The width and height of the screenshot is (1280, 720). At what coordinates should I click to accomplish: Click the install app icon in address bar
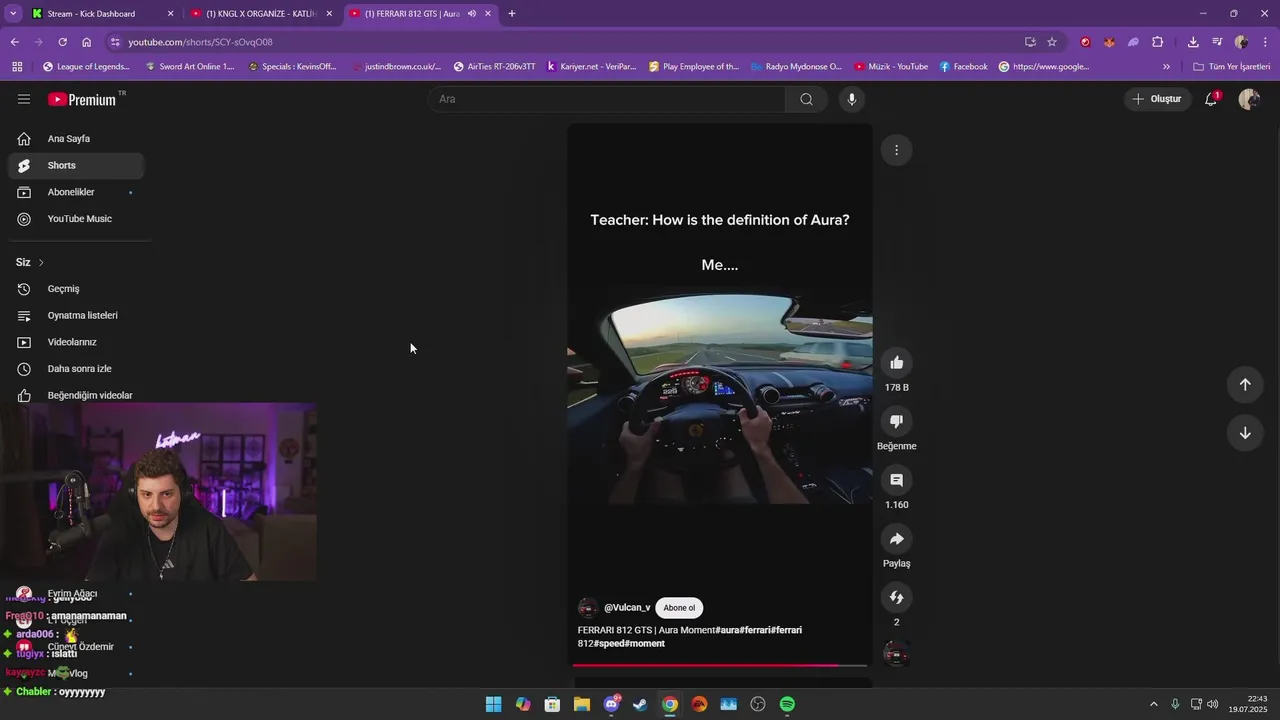(x=1030, y=42)
